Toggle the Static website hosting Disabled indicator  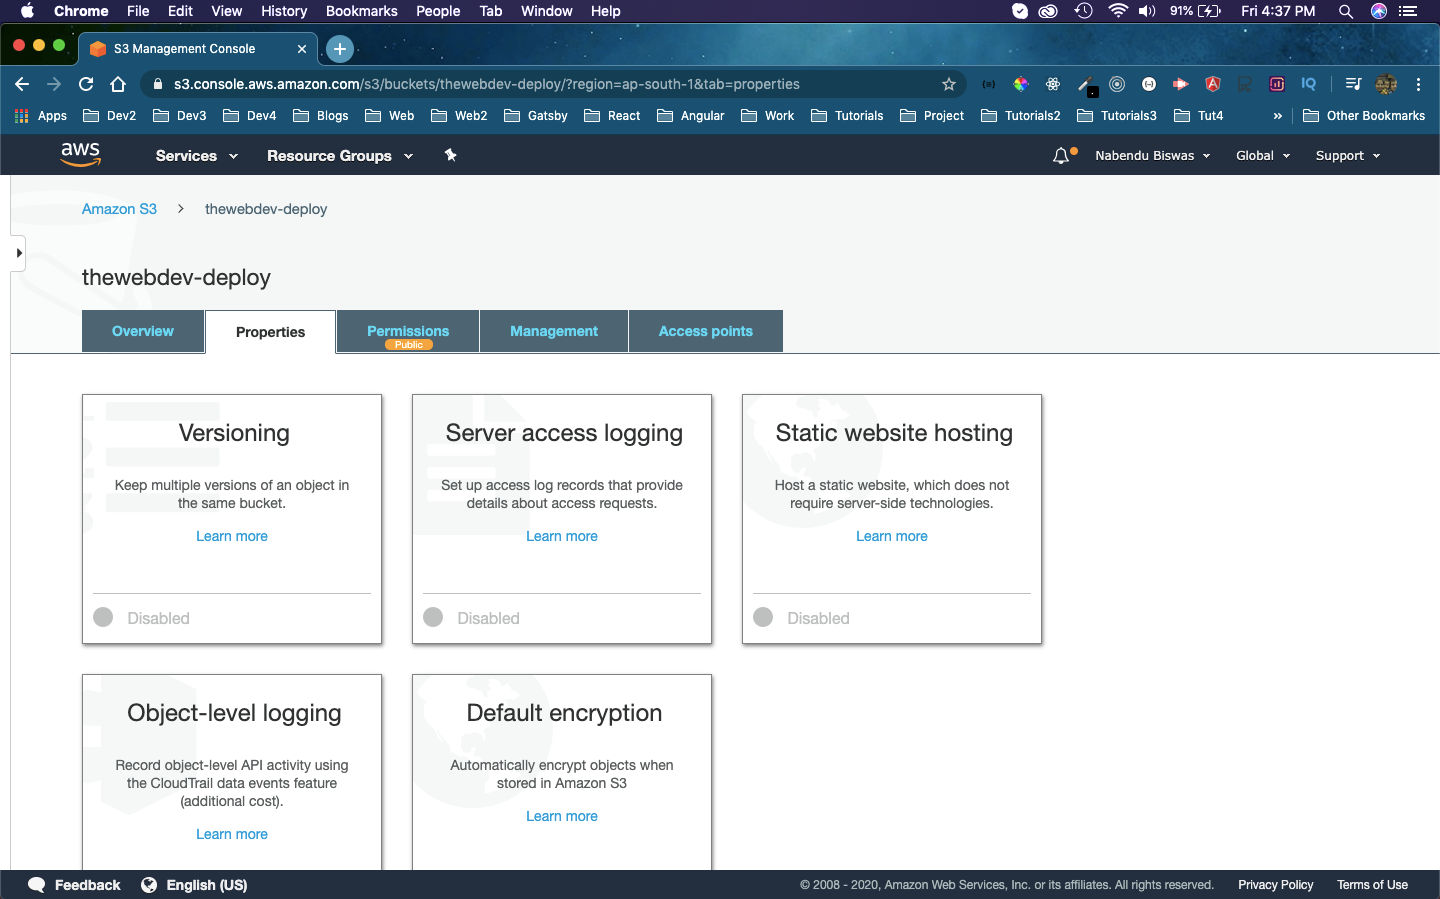[763, 617]
